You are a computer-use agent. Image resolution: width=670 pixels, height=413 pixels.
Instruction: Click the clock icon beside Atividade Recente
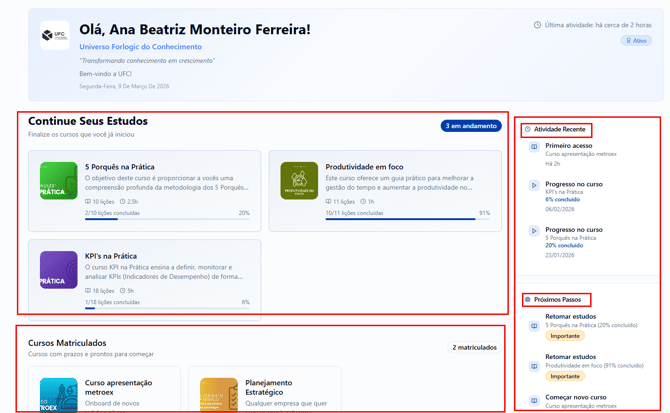tap(528, 130)
